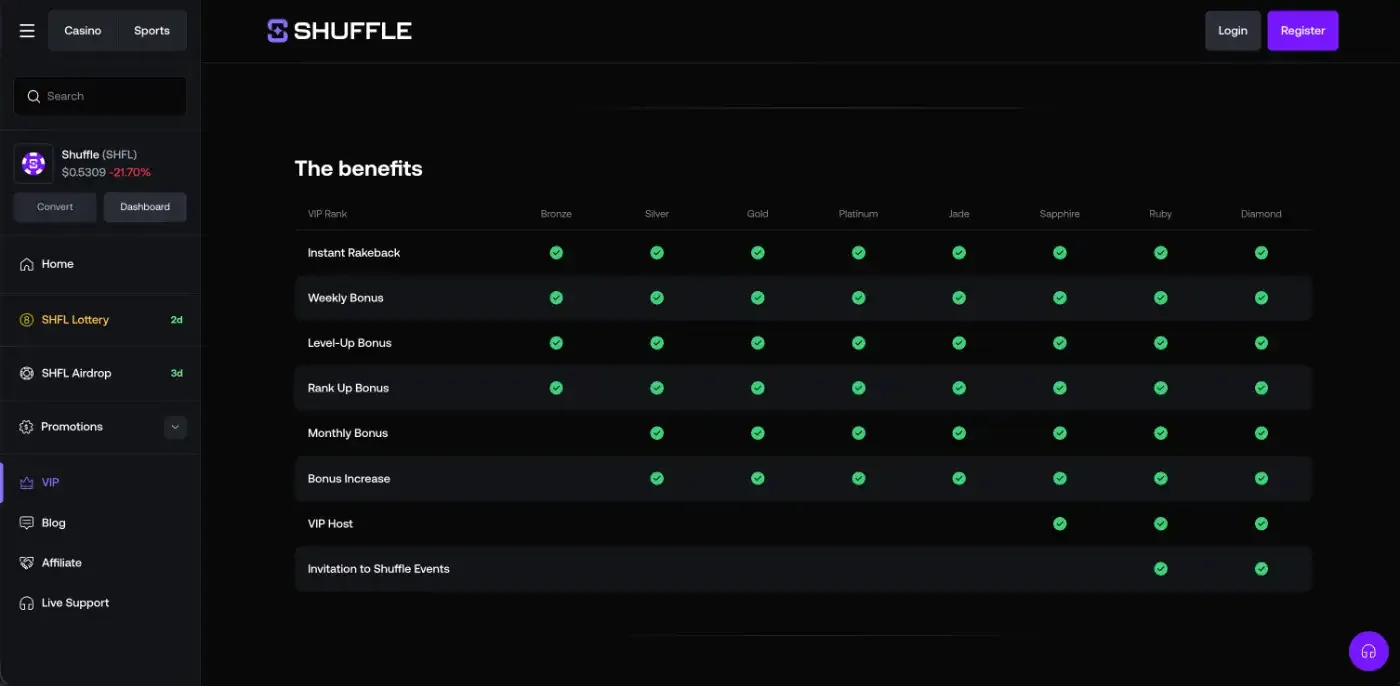Click the 3d airdrop countdown badge

click(176, 373)
